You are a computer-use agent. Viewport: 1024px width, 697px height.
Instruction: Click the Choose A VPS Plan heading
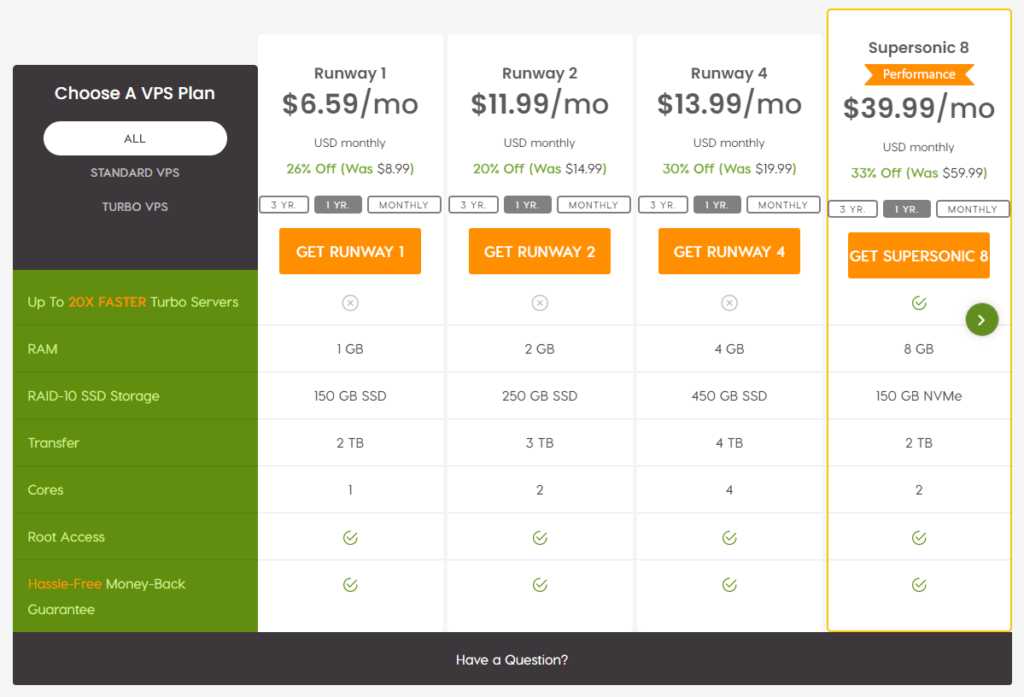click(x=135, y=93)
